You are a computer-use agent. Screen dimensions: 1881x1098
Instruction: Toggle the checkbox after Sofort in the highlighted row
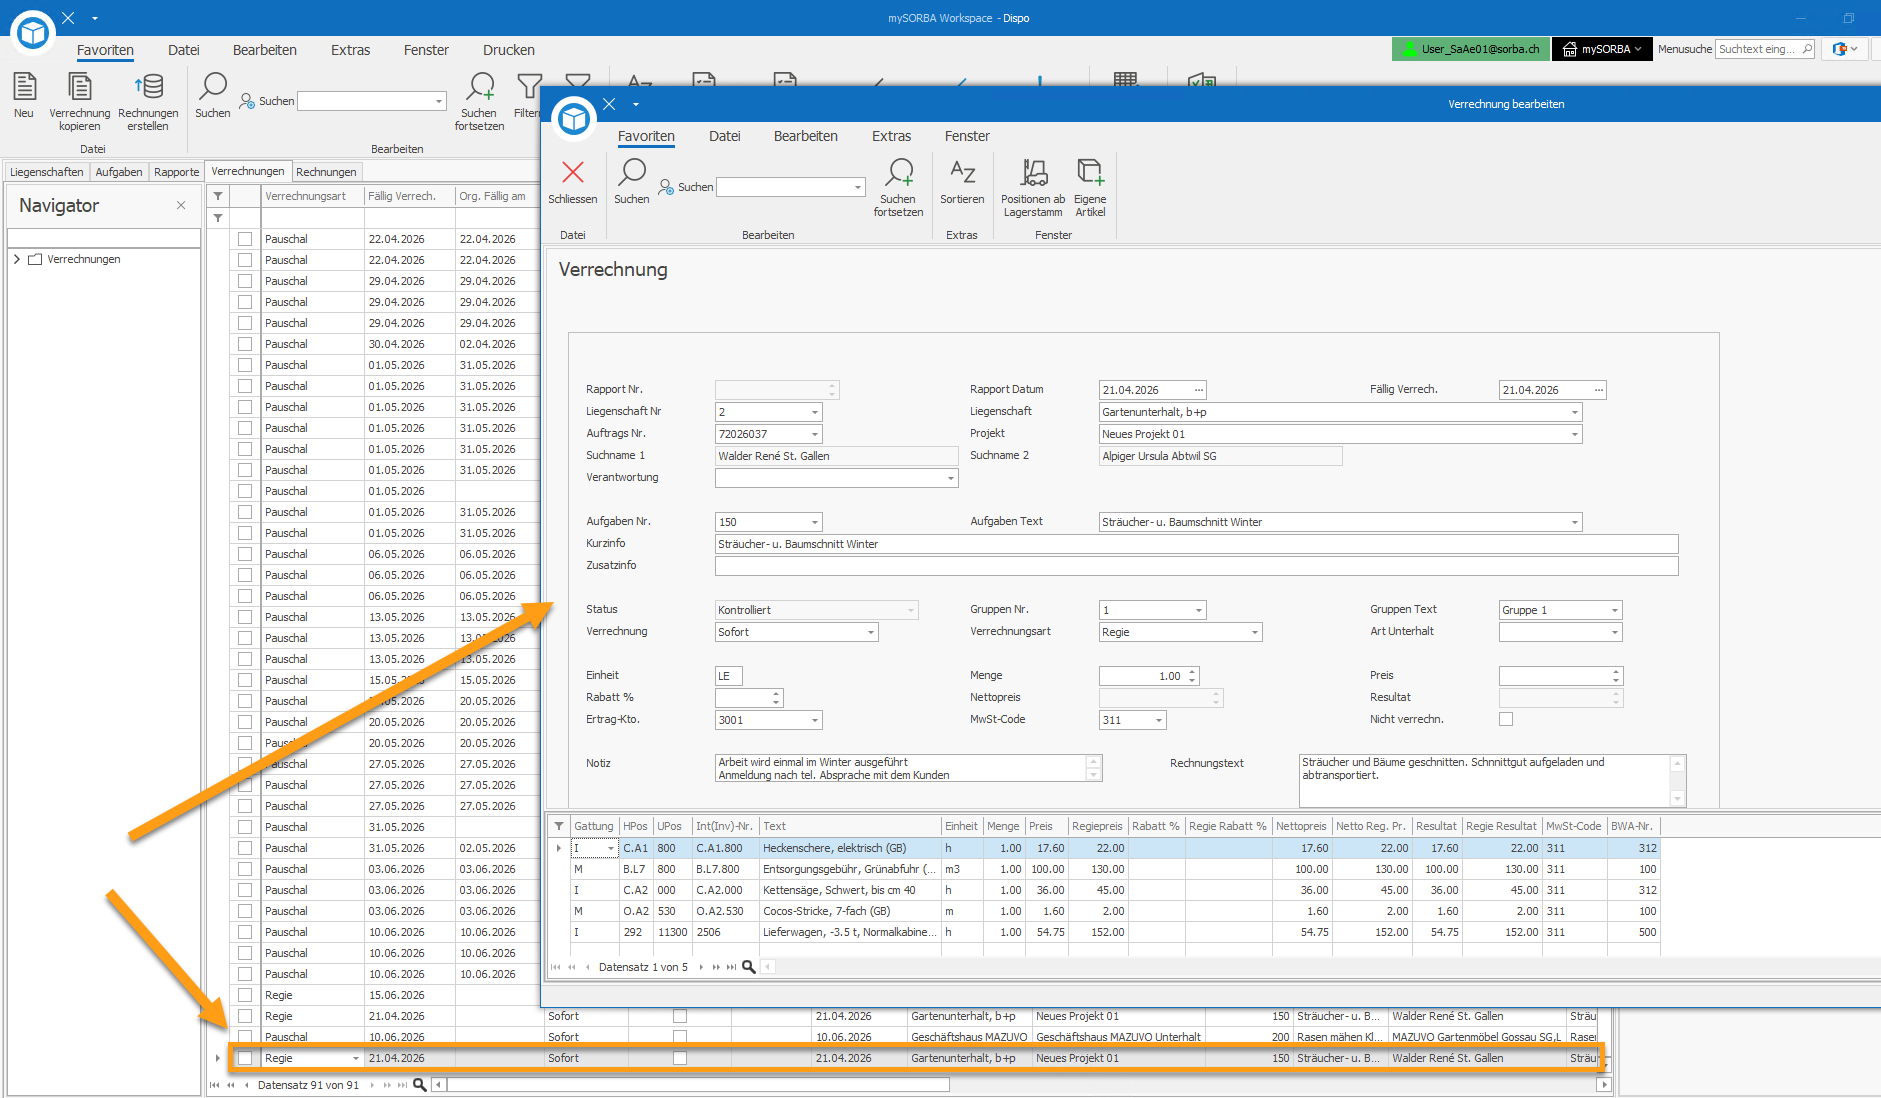pos(680,1058)
